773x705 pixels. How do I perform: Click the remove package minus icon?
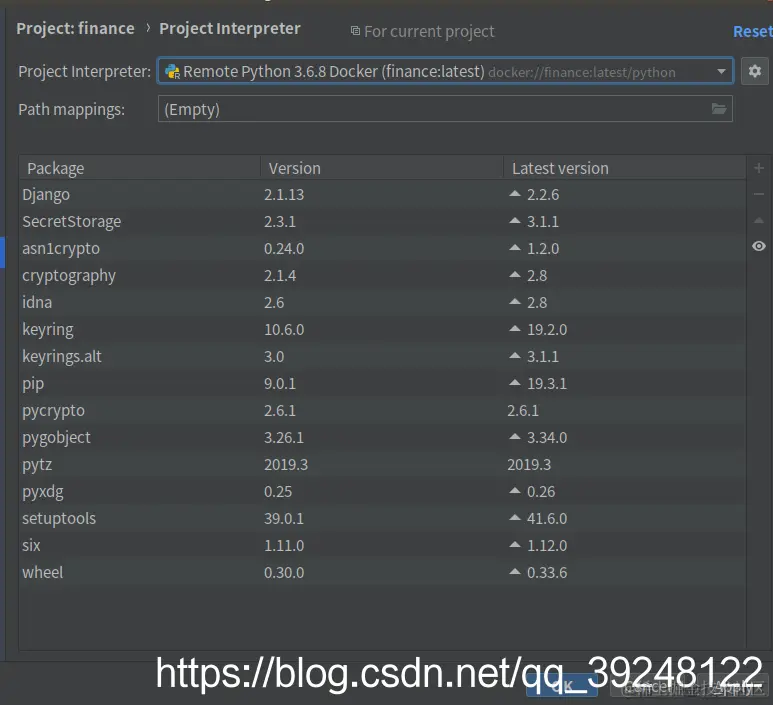pos(759,194)
